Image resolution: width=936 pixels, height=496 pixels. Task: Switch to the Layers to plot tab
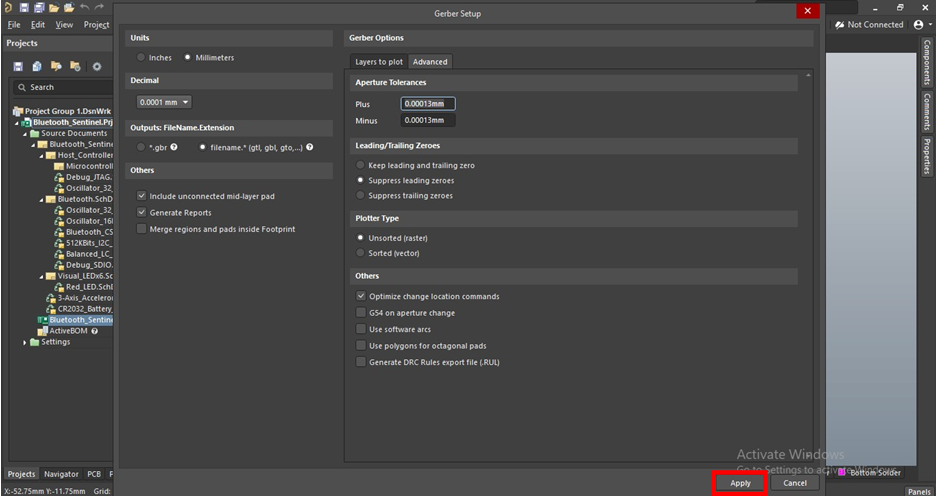(x=379, y=62)
